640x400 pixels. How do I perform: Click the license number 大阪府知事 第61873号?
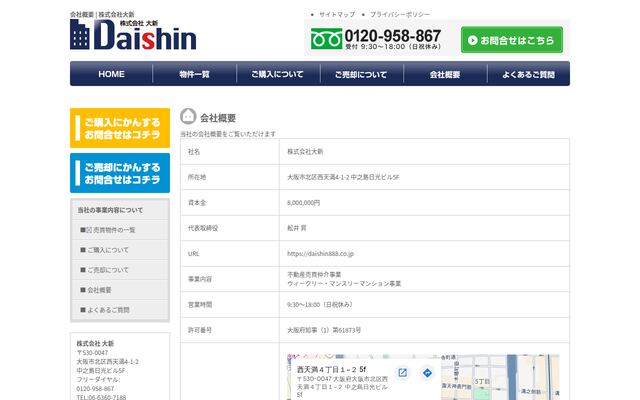pos(324,330)
